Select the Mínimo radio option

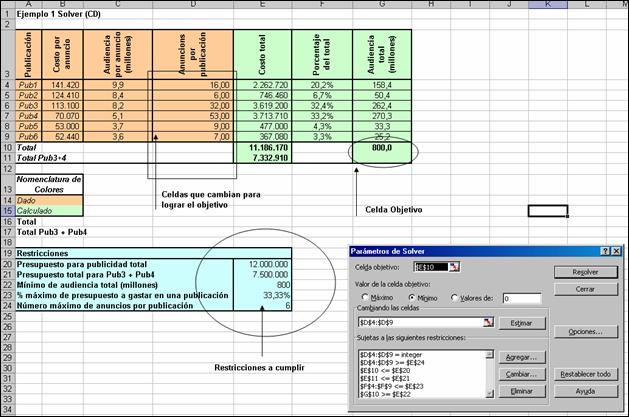[411, 299]
